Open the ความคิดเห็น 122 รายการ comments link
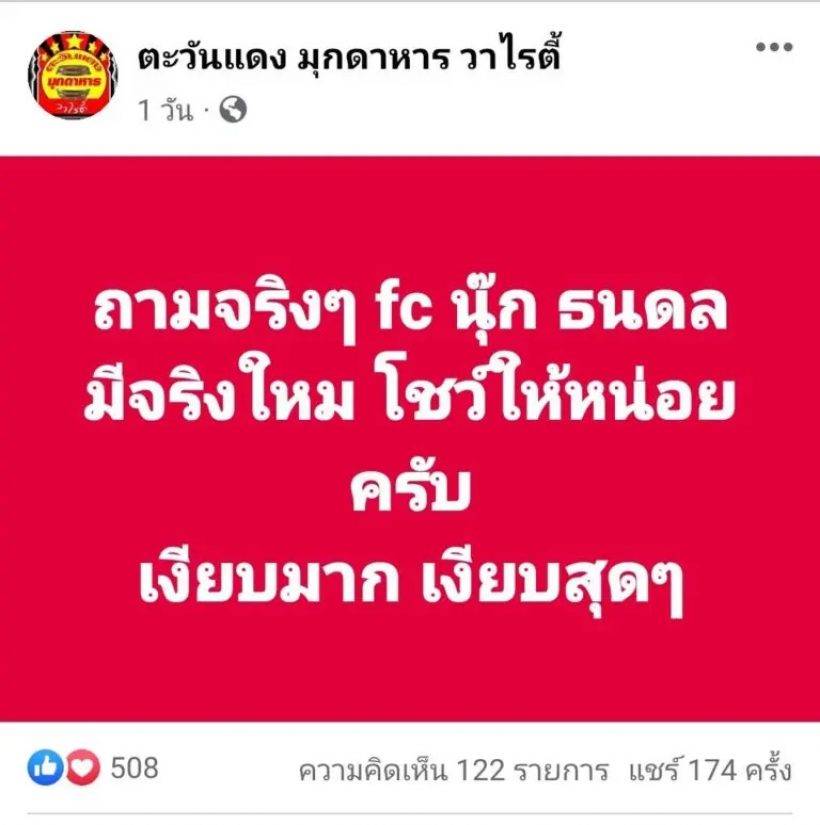The height and width of the screenshot is (825, 820). [x=453, y=771]
